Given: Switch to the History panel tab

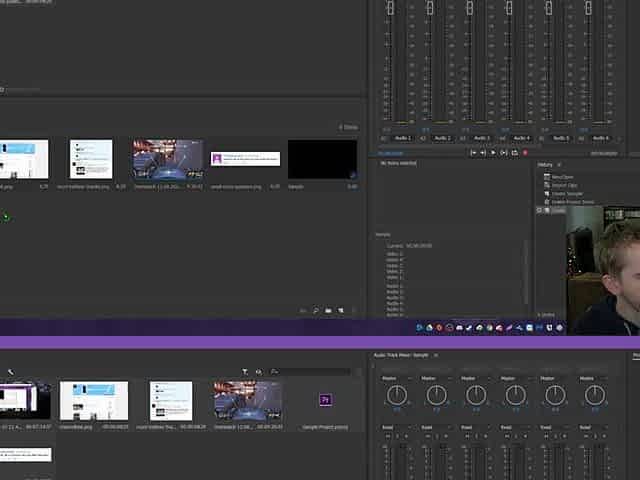Looking at the screenshot, I should click(x=545, y=164).
